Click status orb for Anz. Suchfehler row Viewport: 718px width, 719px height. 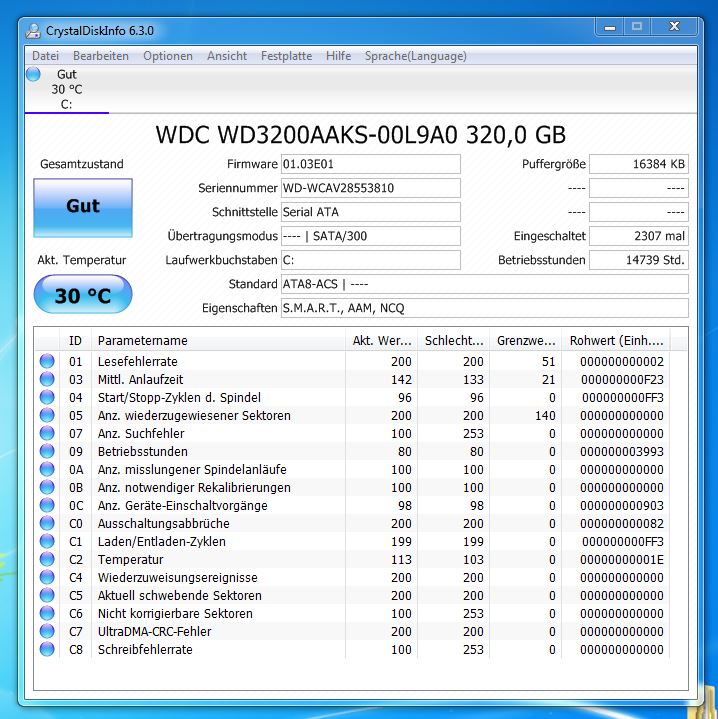point(47,433)
